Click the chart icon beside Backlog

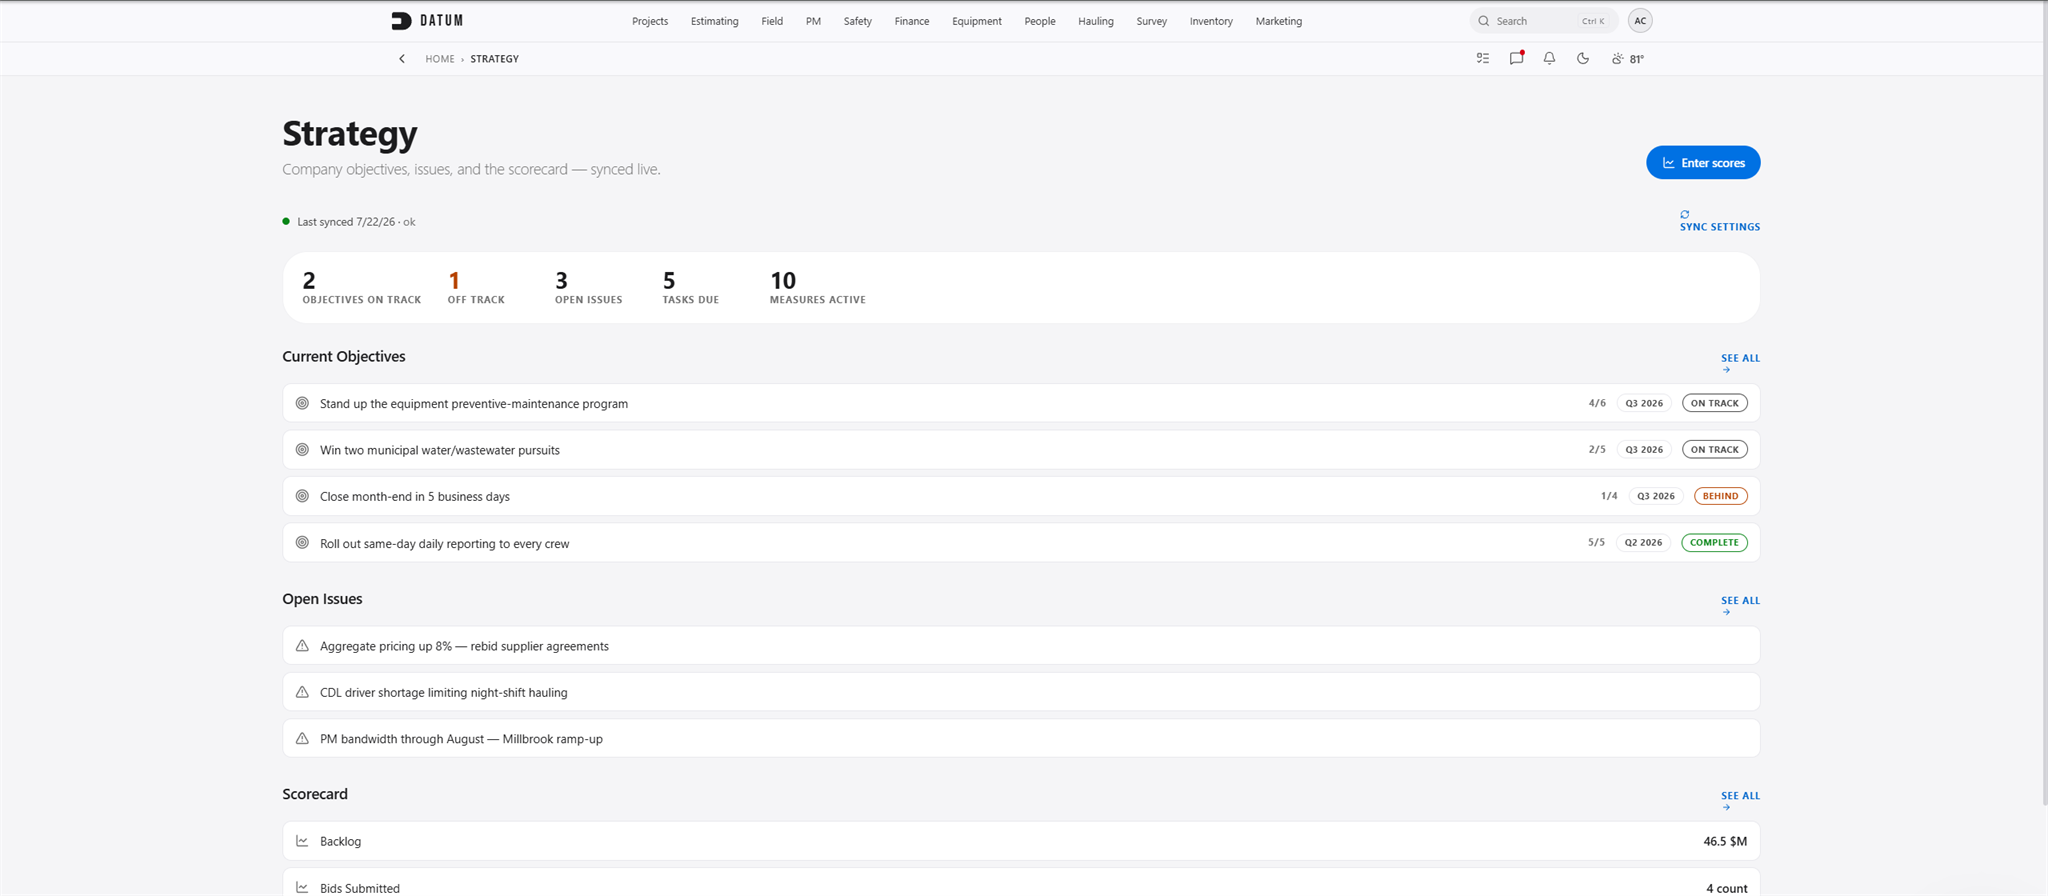click(302, 841)
